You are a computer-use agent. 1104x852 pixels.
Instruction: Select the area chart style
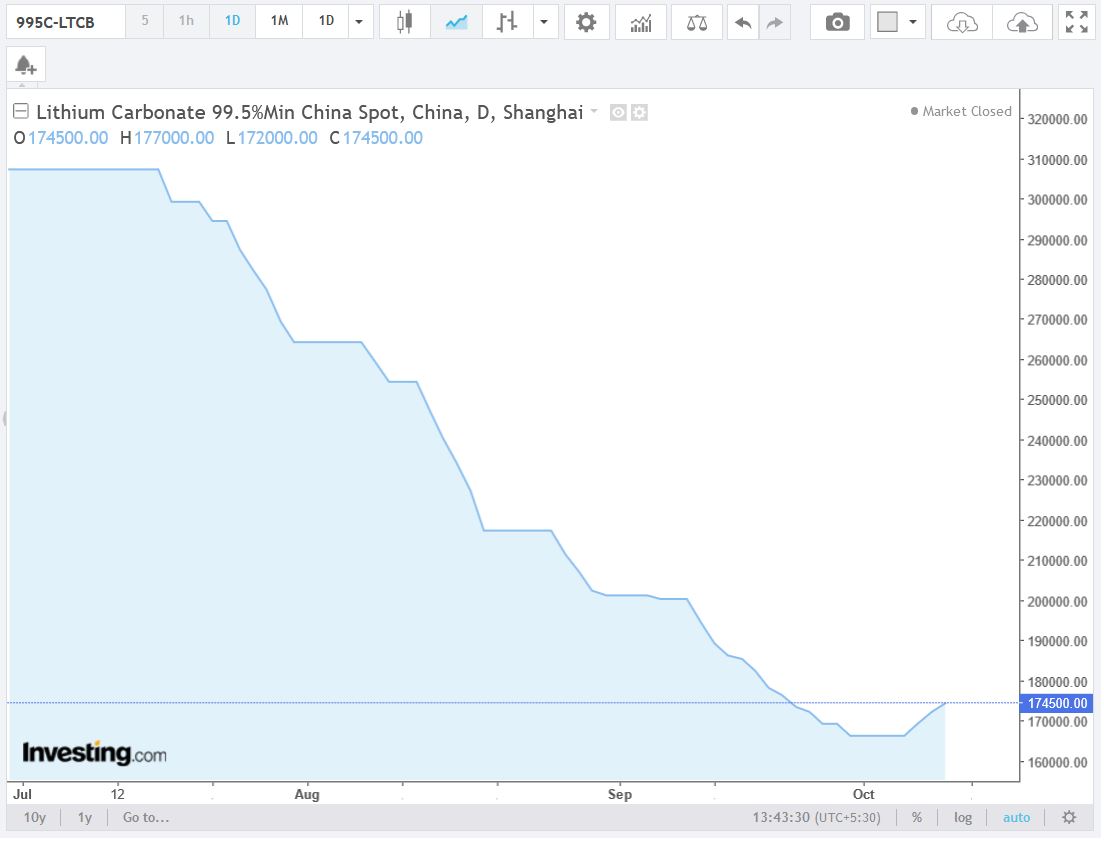(x=456, y=21)
